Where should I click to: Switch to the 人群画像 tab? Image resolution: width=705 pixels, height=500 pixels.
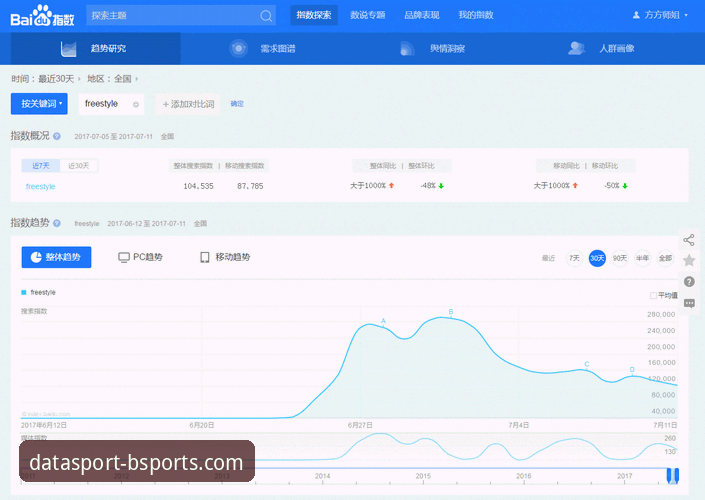[617, 49]
